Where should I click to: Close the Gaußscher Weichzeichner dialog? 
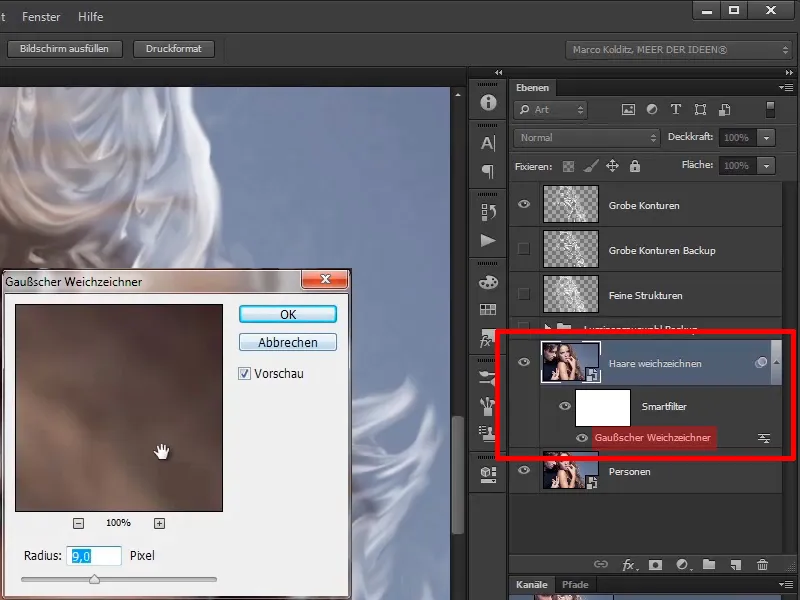coord(325,279)
